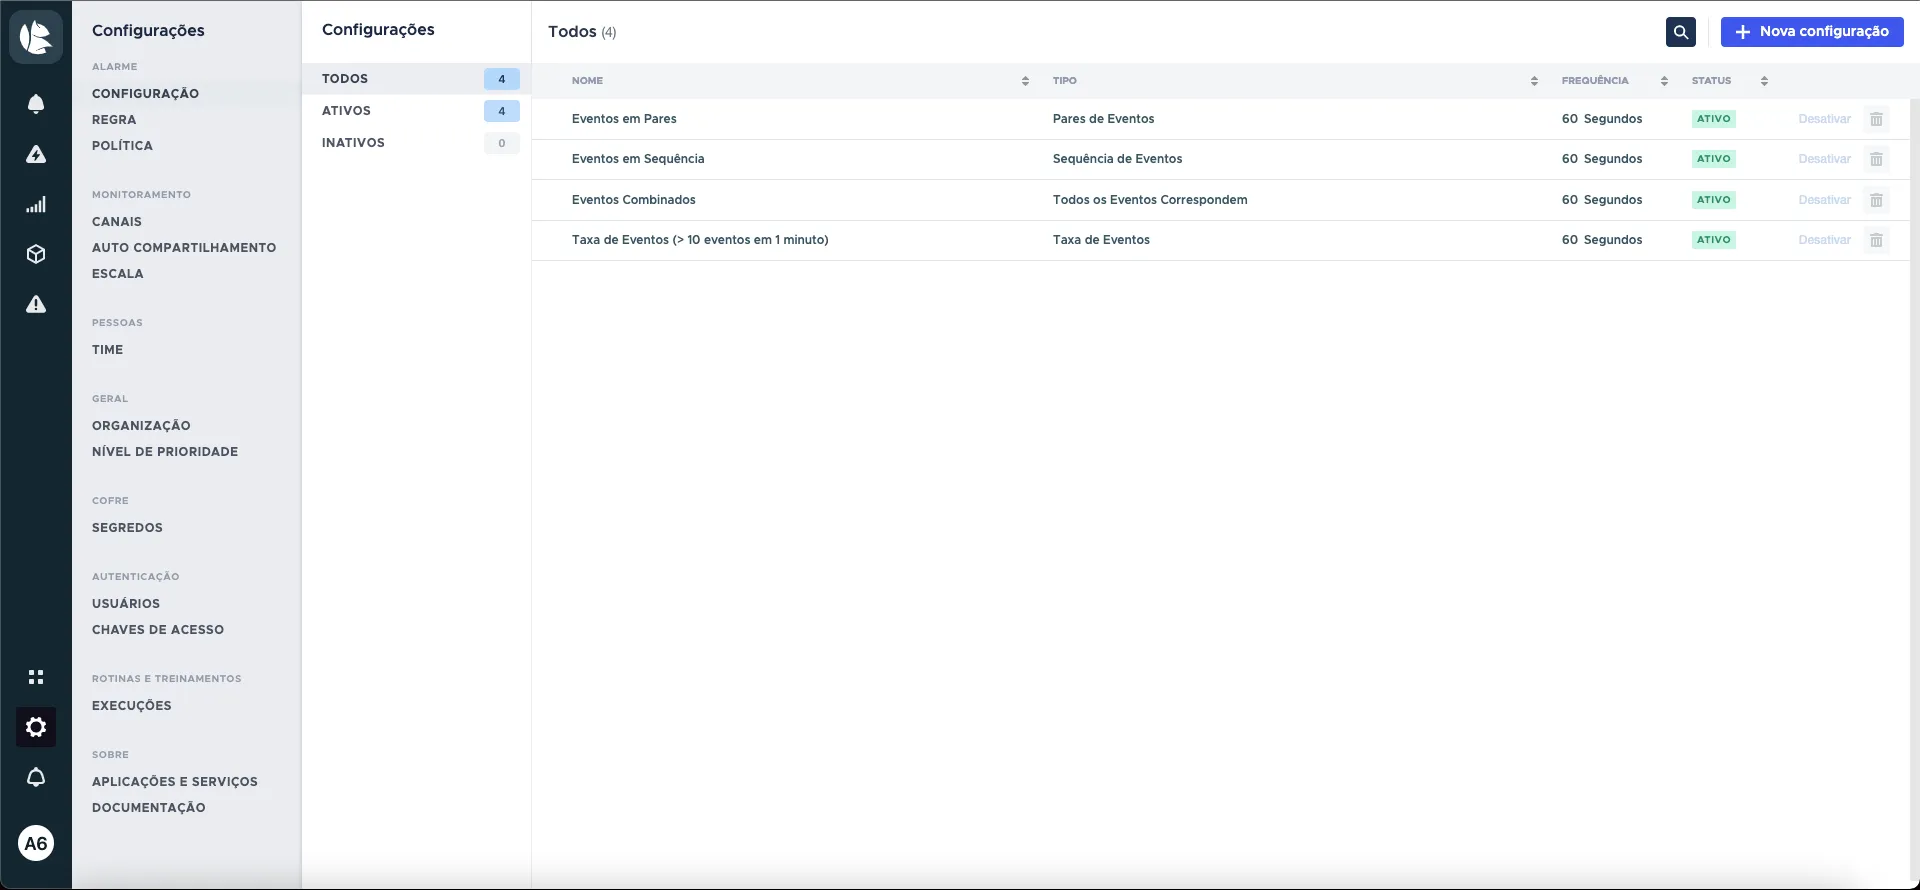Open Auto Compartilhamento menu item
The image size is (1920, 890).
tap(184, 248)
